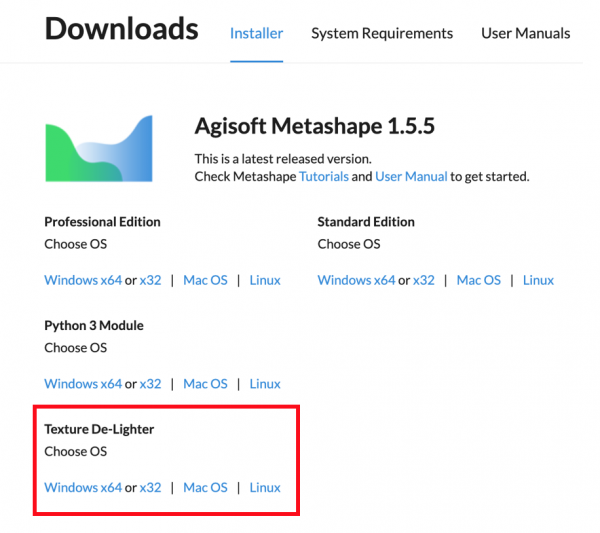The height and width of the screenshot is (533, 600).
Task: Download Professional Edition x32 installer
Action: click(x=150, y=280)
